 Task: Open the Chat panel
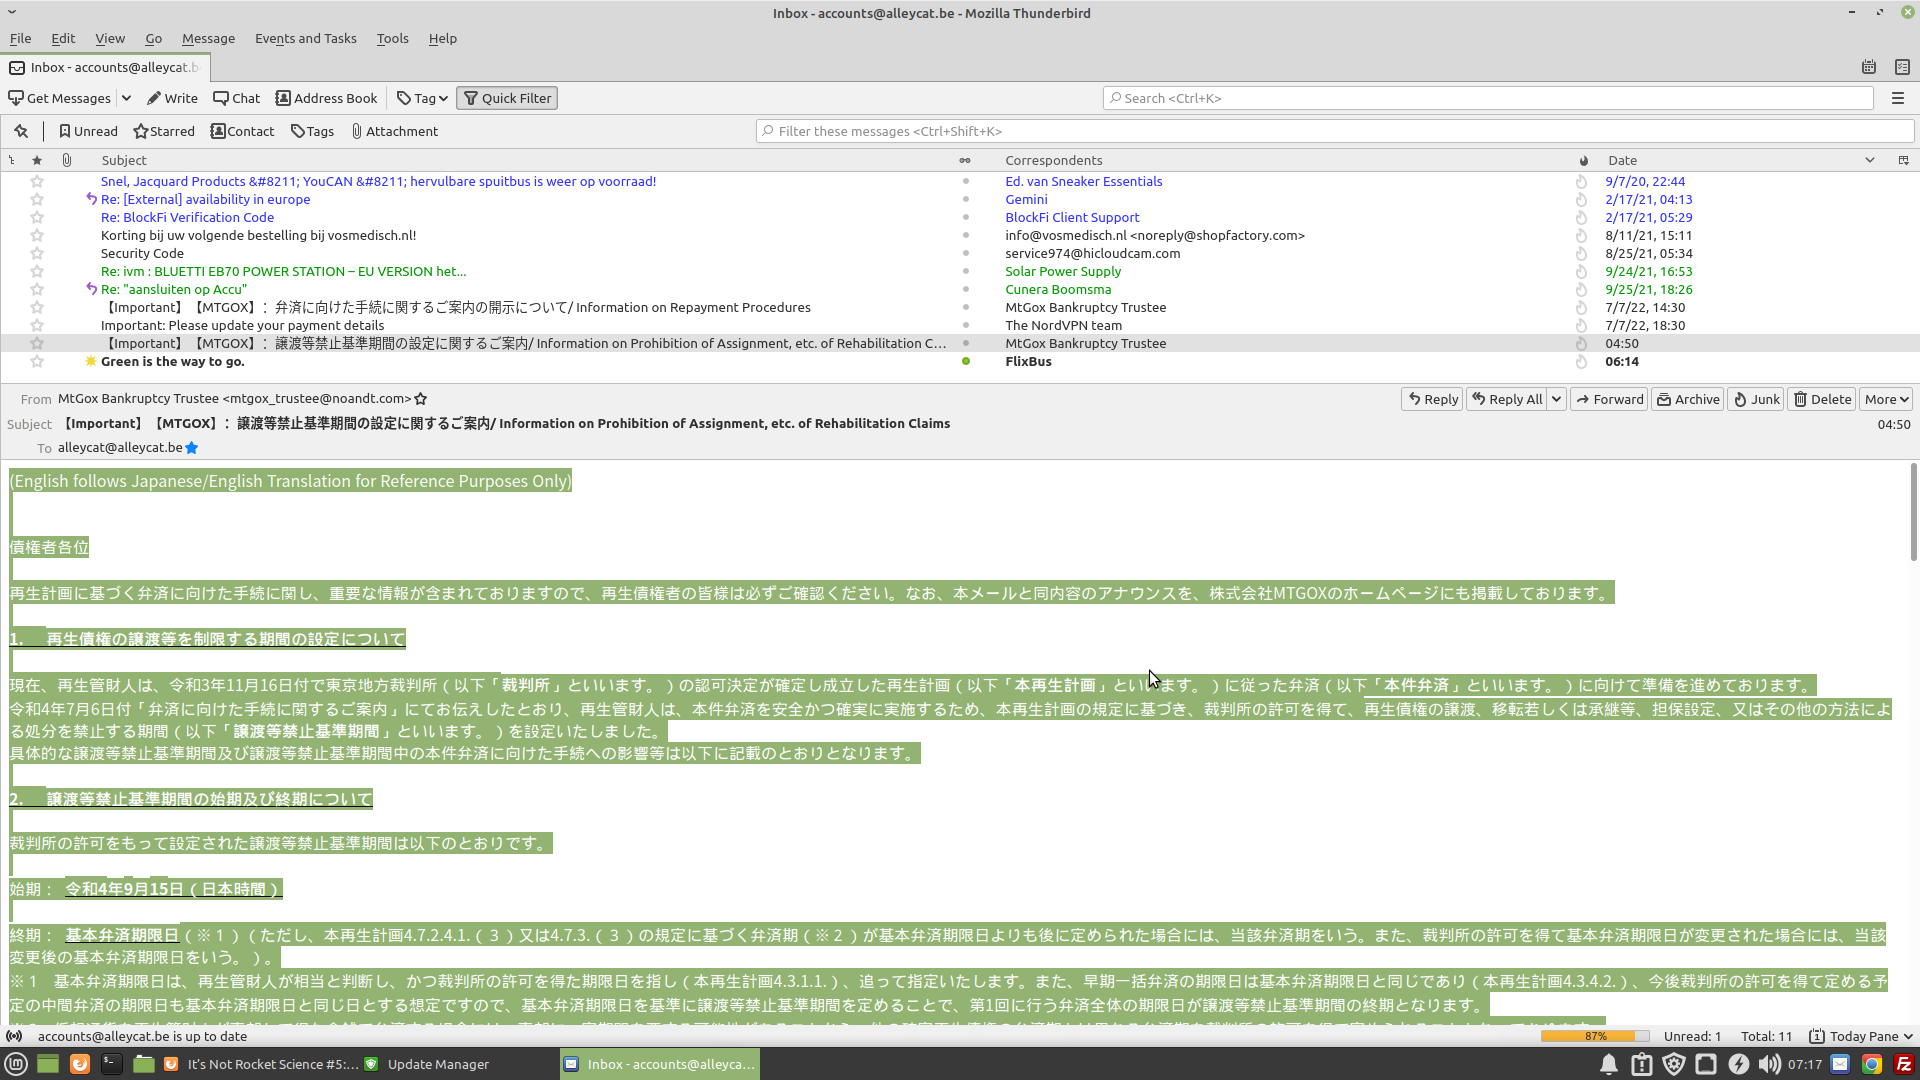pyautogui.click(x=236, y=98)
